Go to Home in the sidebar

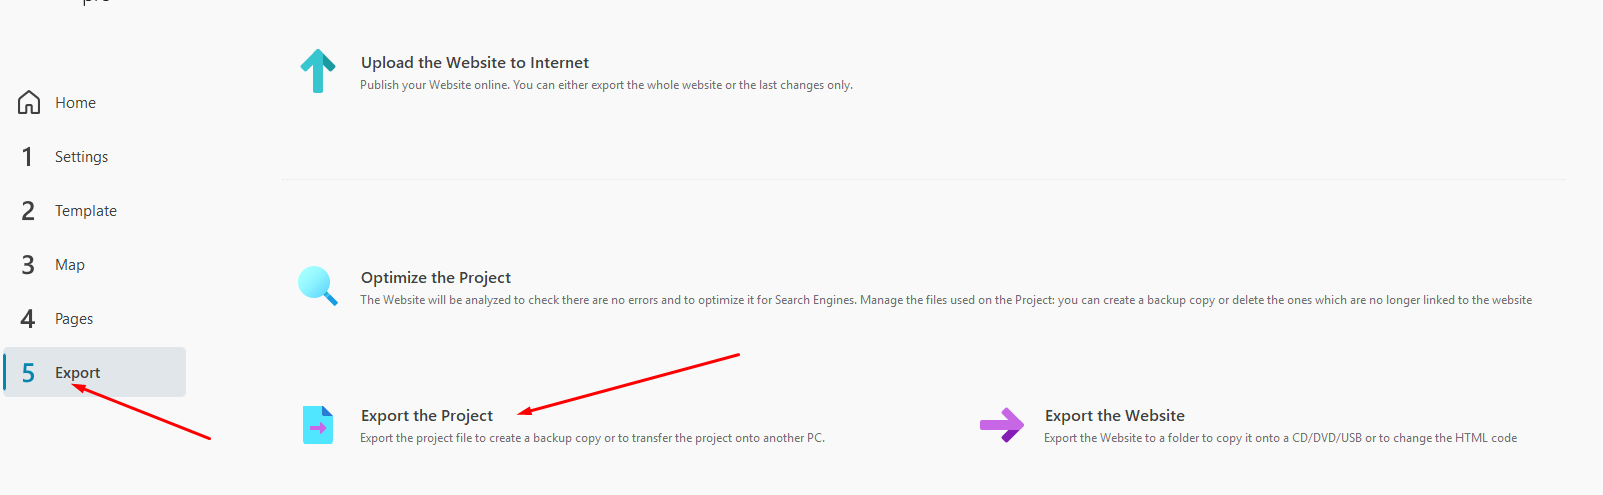tap(75, 103)
